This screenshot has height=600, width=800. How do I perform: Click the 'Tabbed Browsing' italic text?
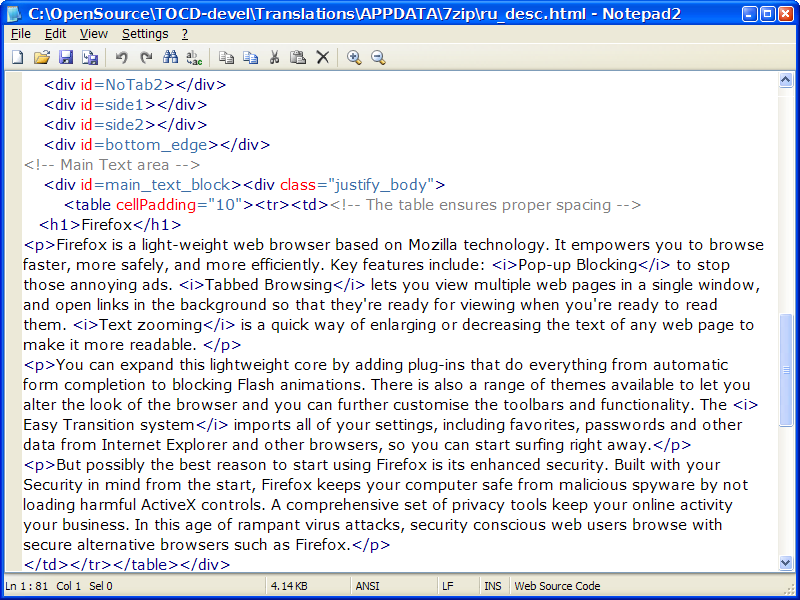click(x=268, y=285)
